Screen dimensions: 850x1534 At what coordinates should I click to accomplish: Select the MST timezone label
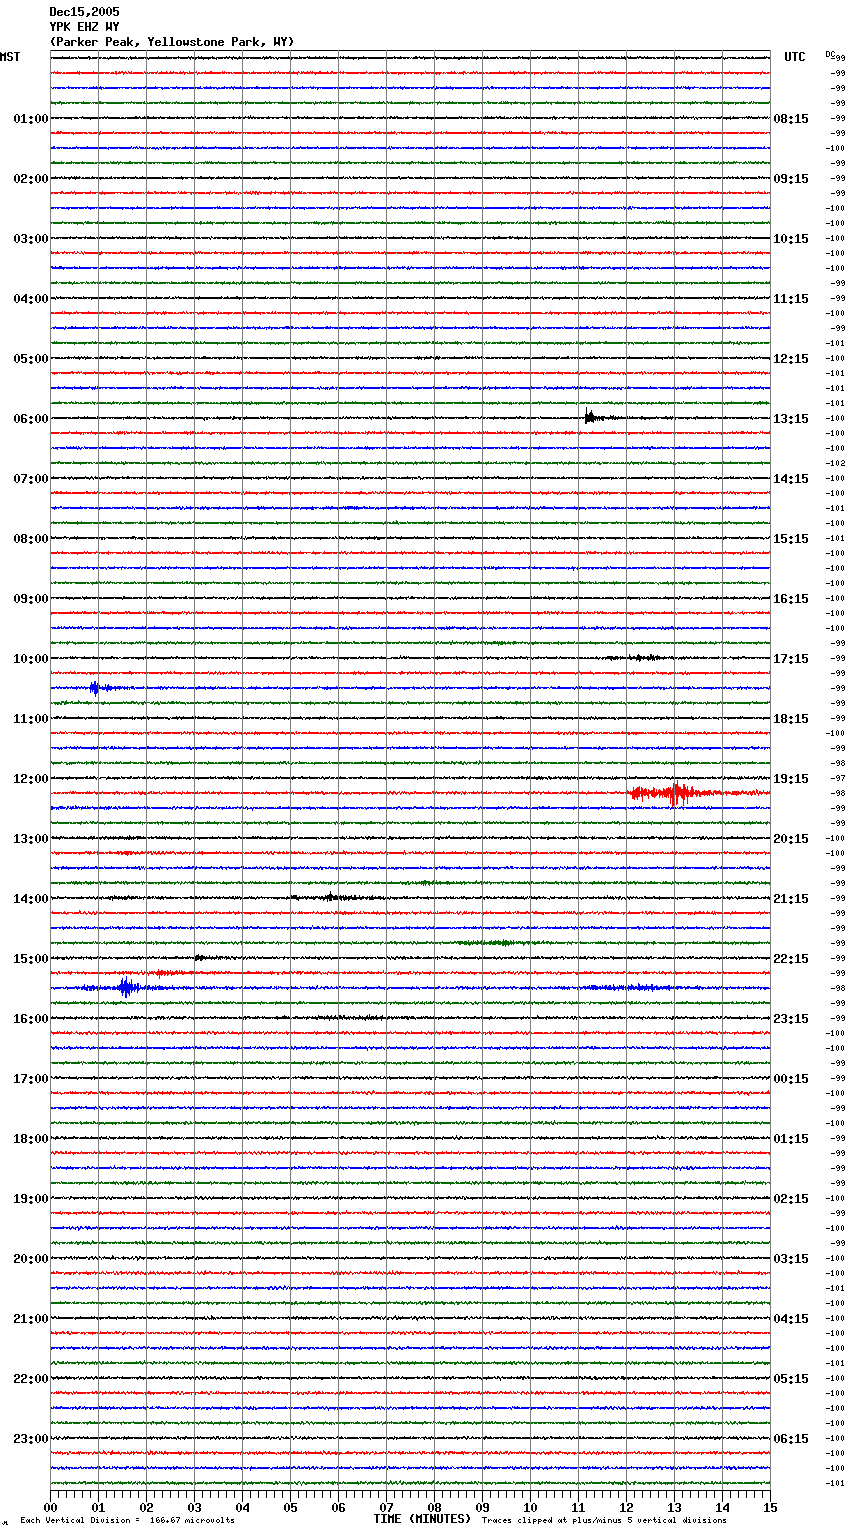tap(10, 57)
